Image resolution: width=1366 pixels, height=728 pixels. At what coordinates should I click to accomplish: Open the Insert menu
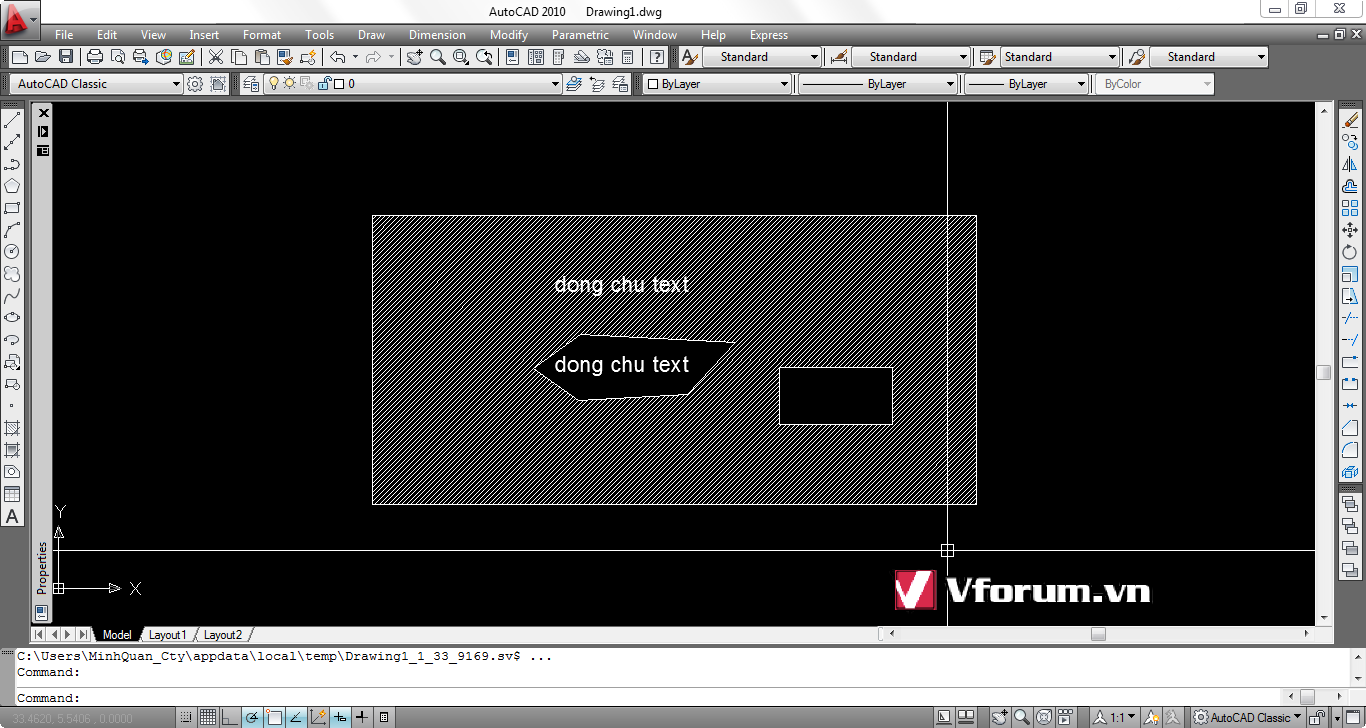tap(204, 35)
